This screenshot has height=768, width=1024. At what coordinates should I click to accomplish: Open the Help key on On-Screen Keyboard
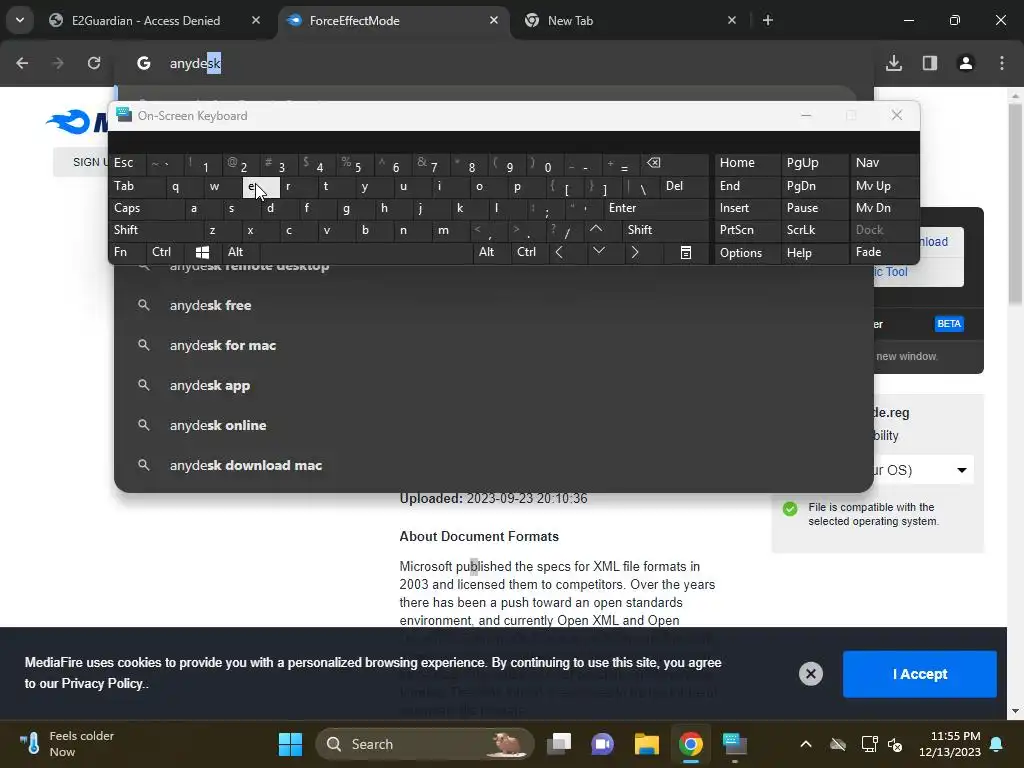pyautogui.click(x=814, y=253)
